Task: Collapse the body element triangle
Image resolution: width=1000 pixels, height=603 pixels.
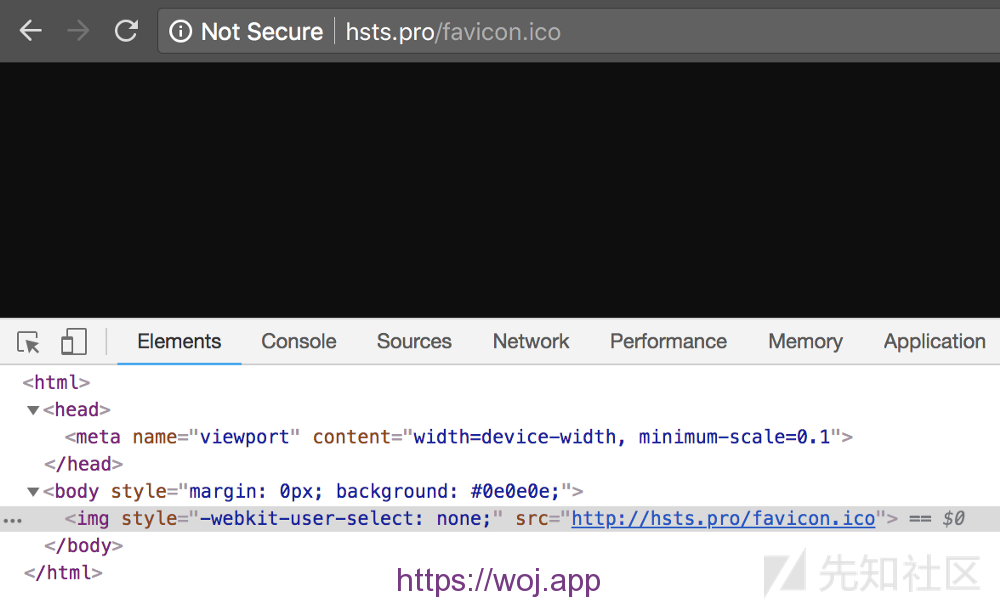Action: click(33, 492)
